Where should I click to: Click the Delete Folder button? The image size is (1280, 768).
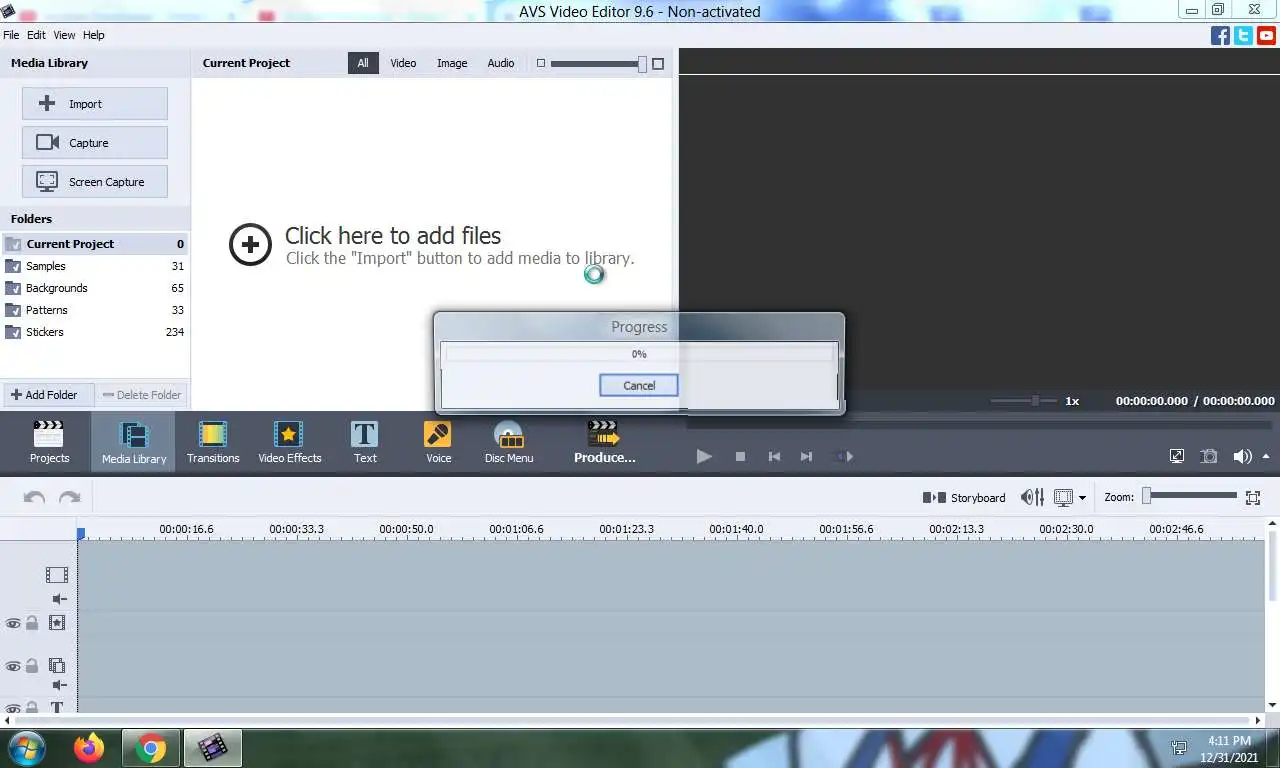142,395
